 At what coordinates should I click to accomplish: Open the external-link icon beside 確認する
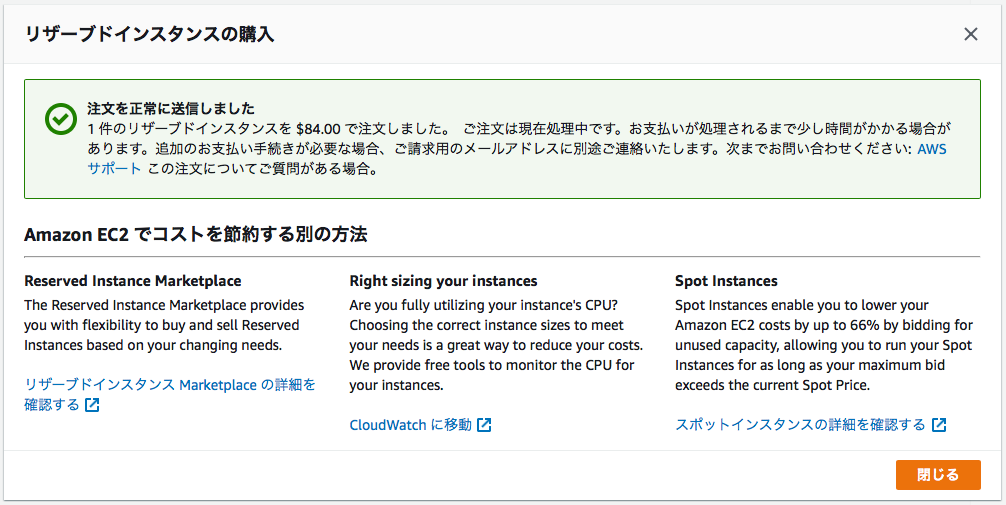point(92,405)
